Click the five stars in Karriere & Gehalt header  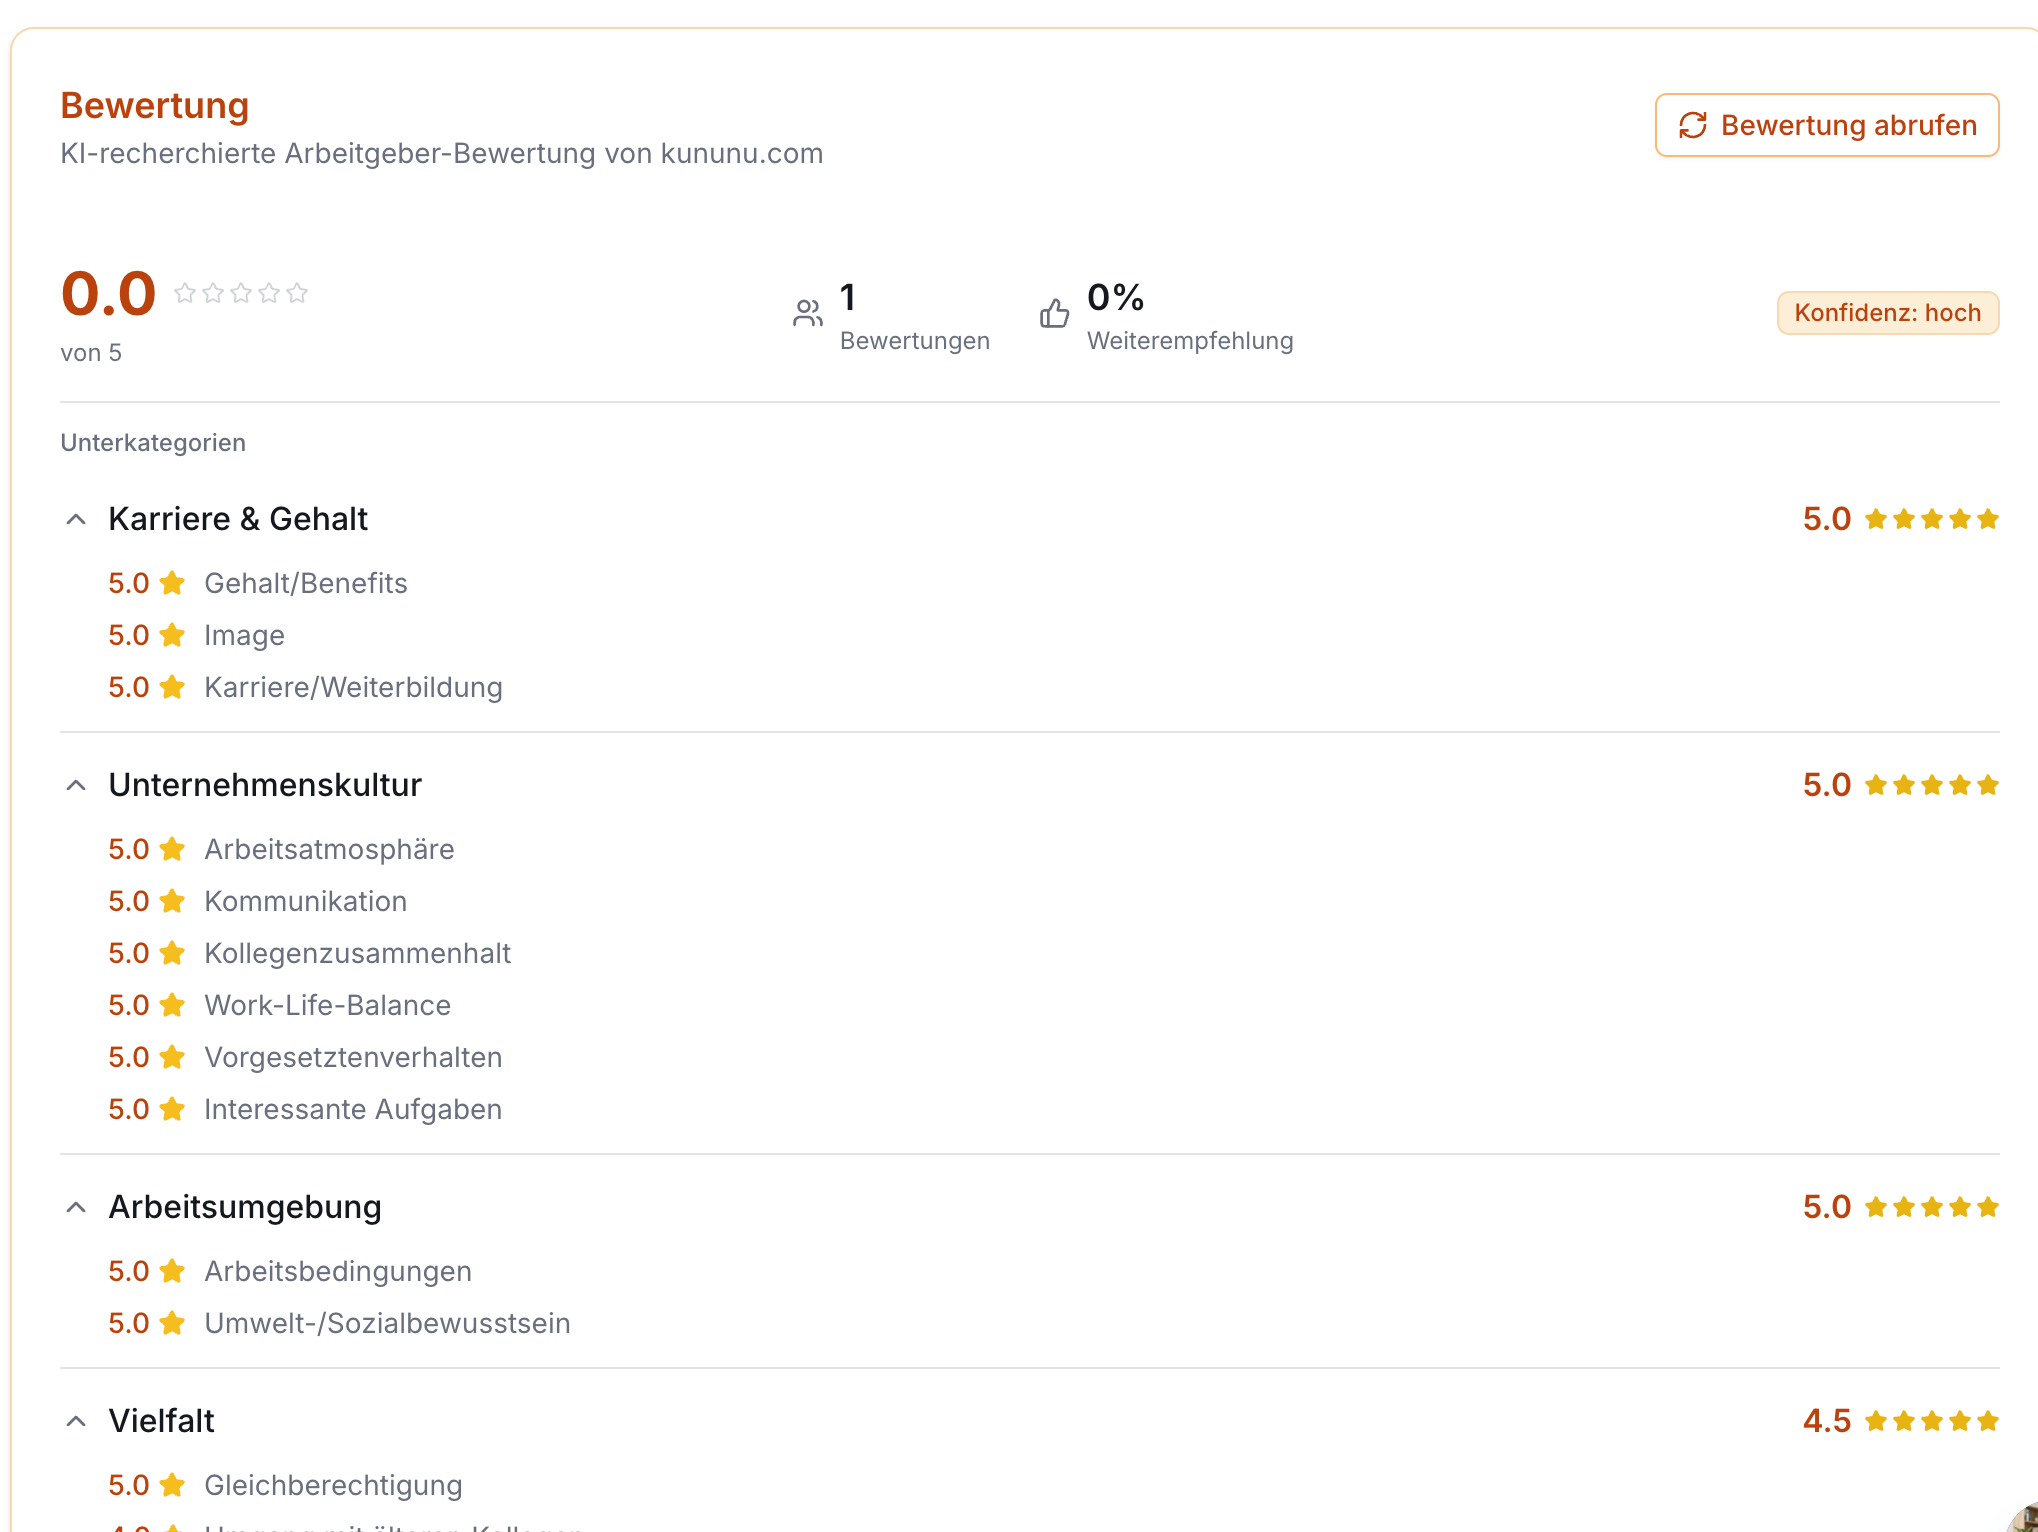(x=1932, y=519)
